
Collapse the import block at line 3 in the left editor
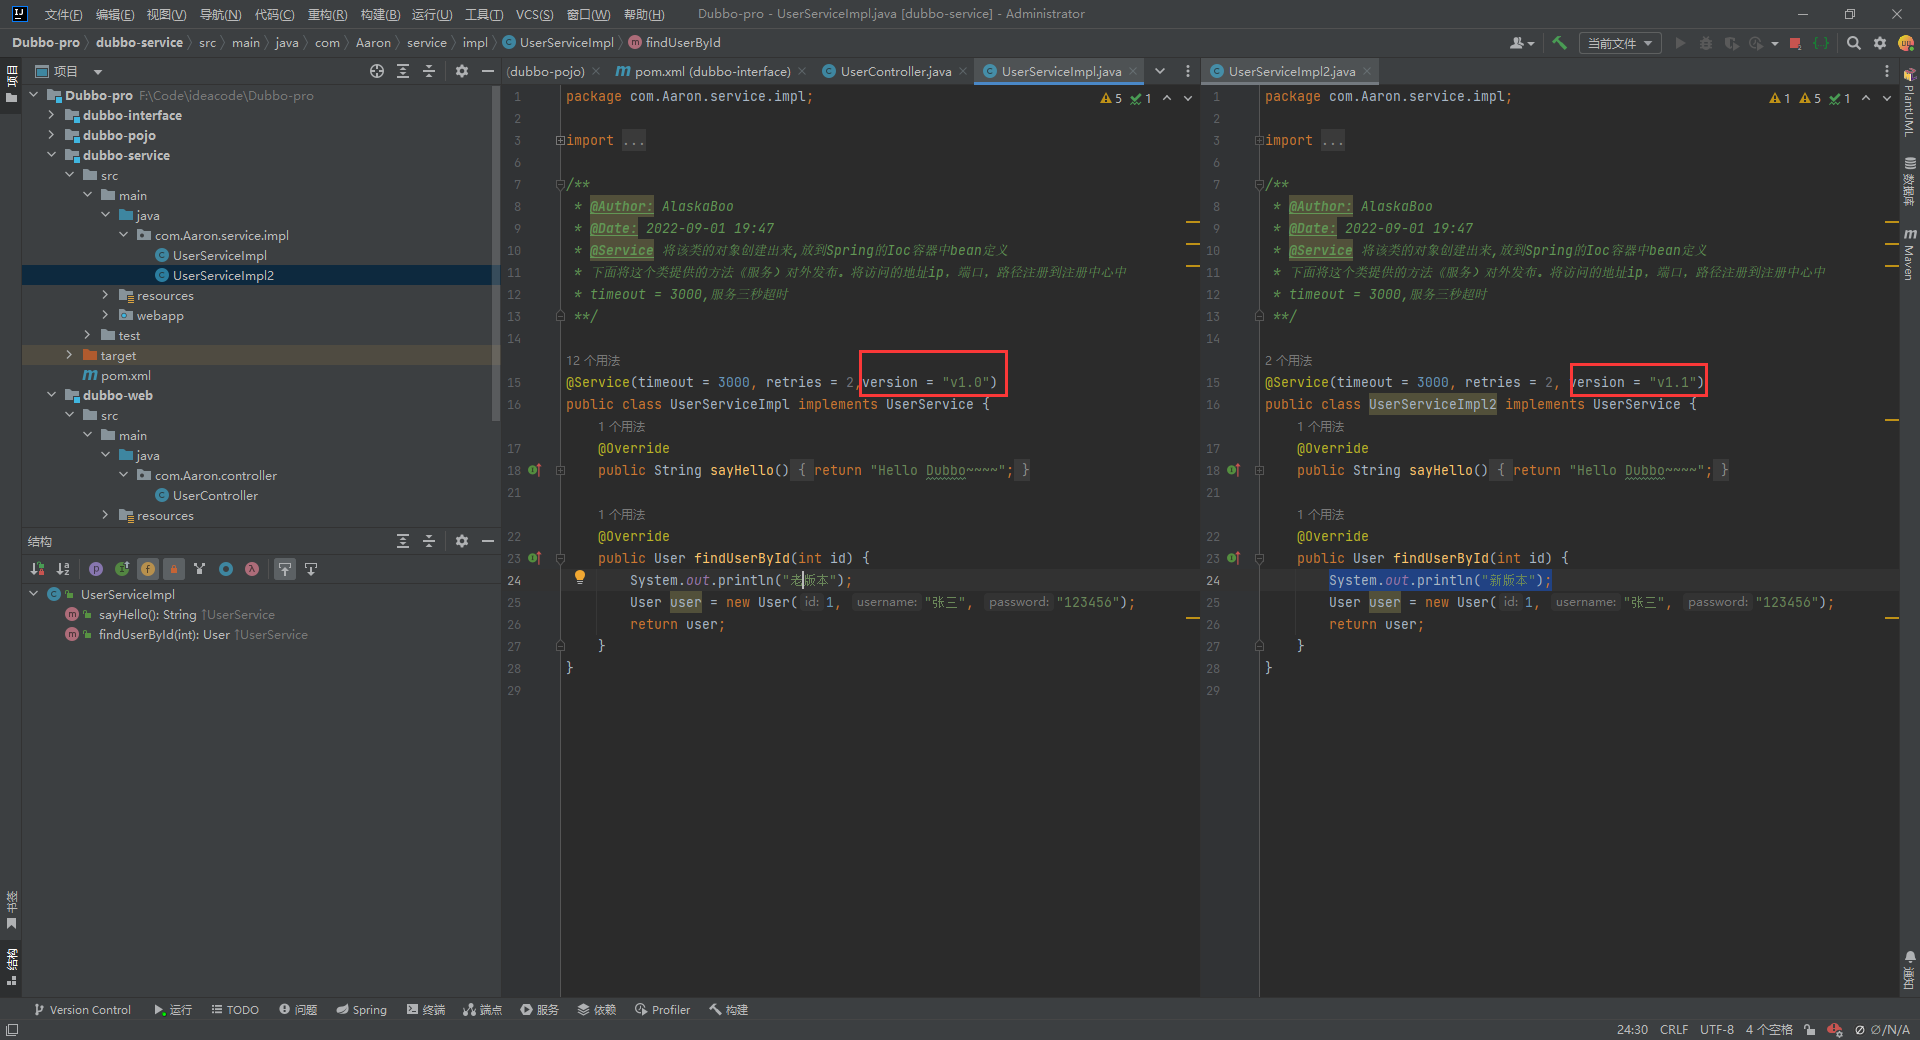click(560, 141)
